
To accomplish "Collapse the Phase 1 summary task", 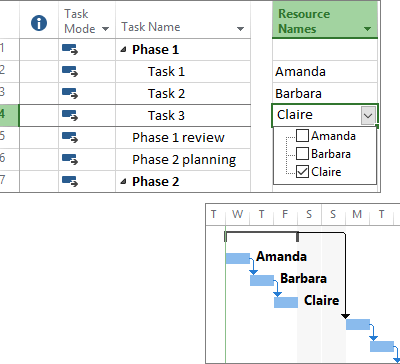I will (124, 50).
